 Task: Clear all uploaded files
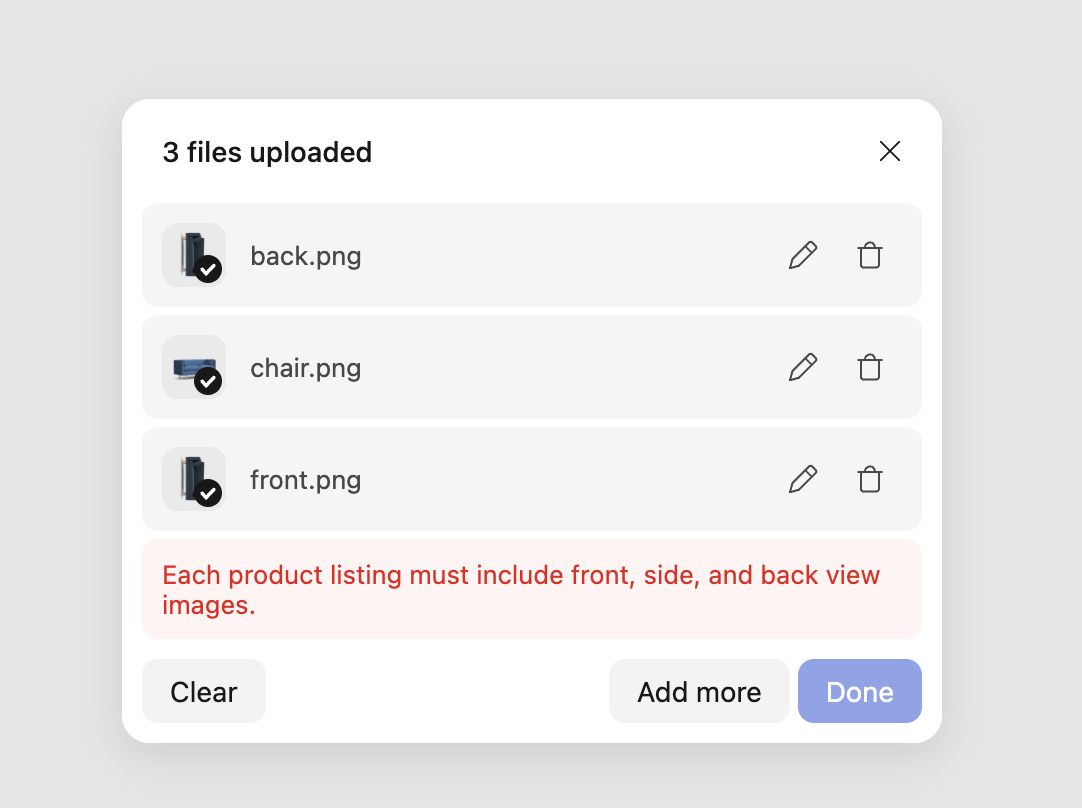[x=204, y=691]
